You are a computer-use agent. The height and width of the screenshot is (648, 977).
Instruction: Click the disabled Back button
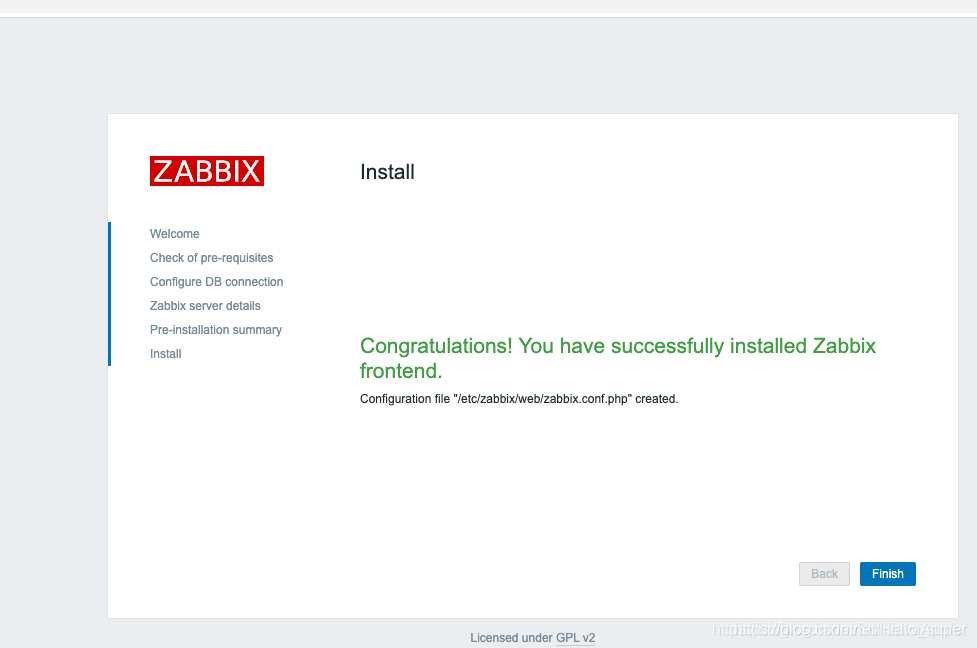[x=824, y=574]
